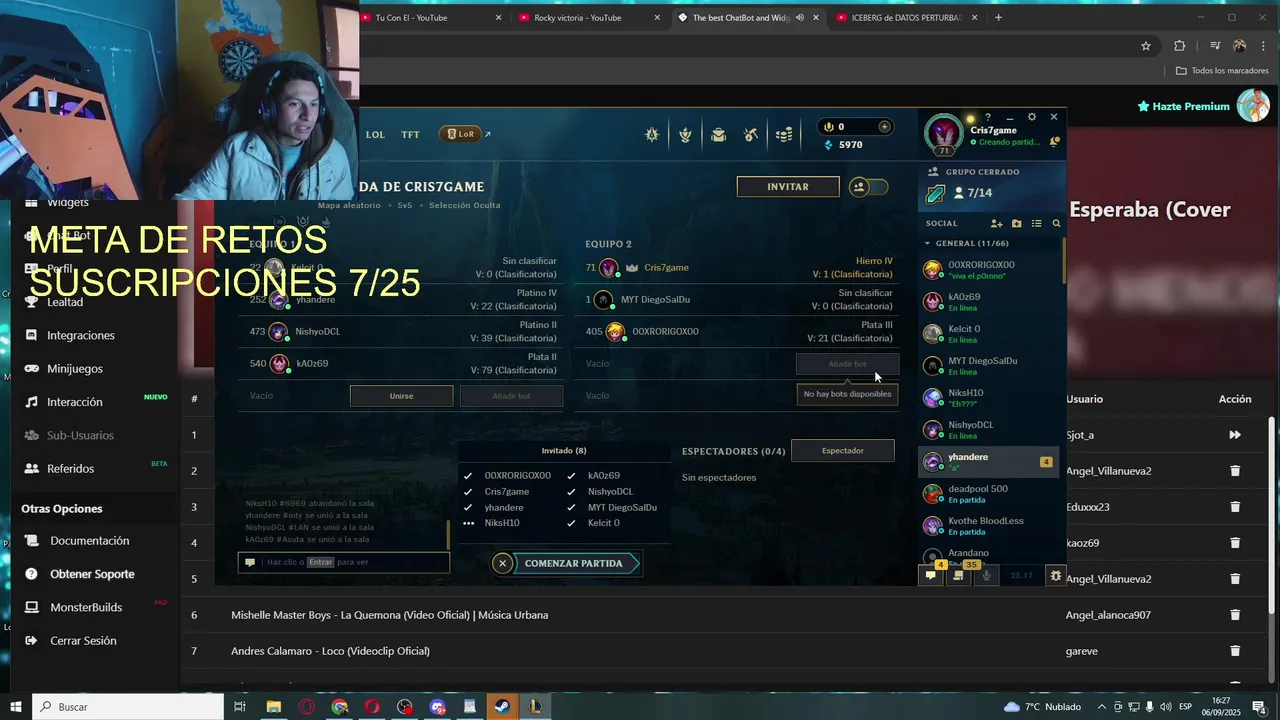This screenshot has height=720, width=1280.
Task: Open the Collection icon in League client header
Action: click(718, 135)
